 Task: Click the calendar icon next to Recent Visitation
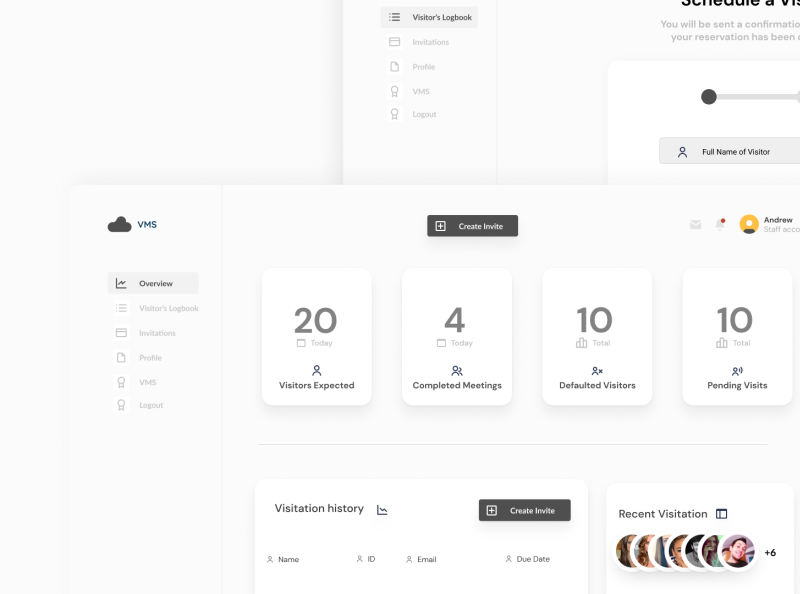[x=721, y=514]
